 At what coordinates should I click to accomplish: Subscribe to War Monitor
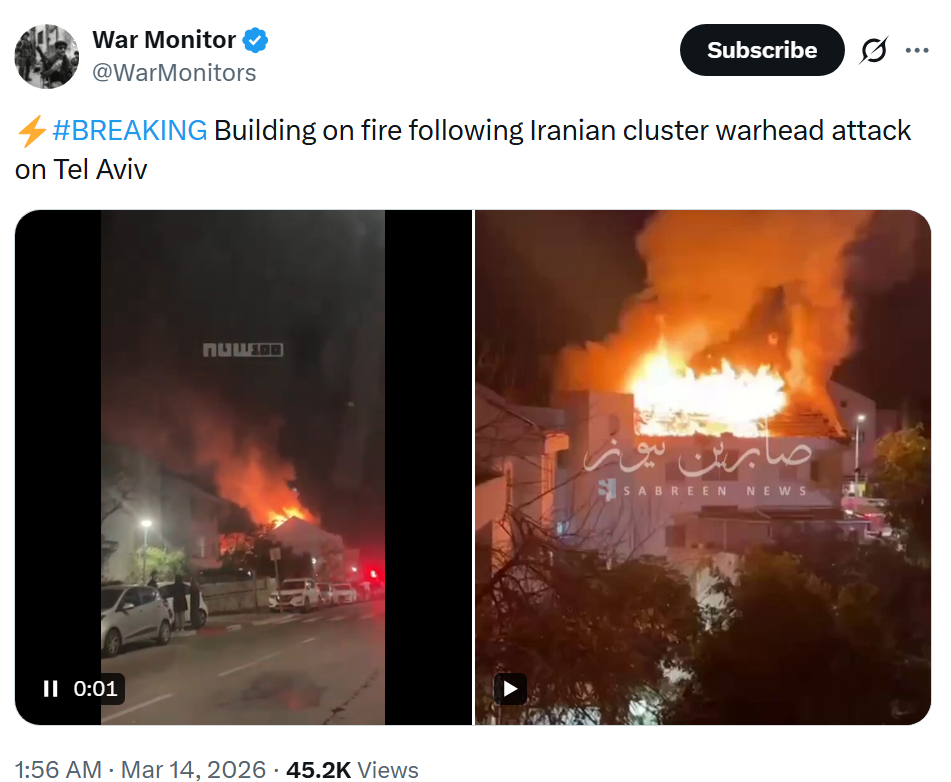click(x=762, y=50)
